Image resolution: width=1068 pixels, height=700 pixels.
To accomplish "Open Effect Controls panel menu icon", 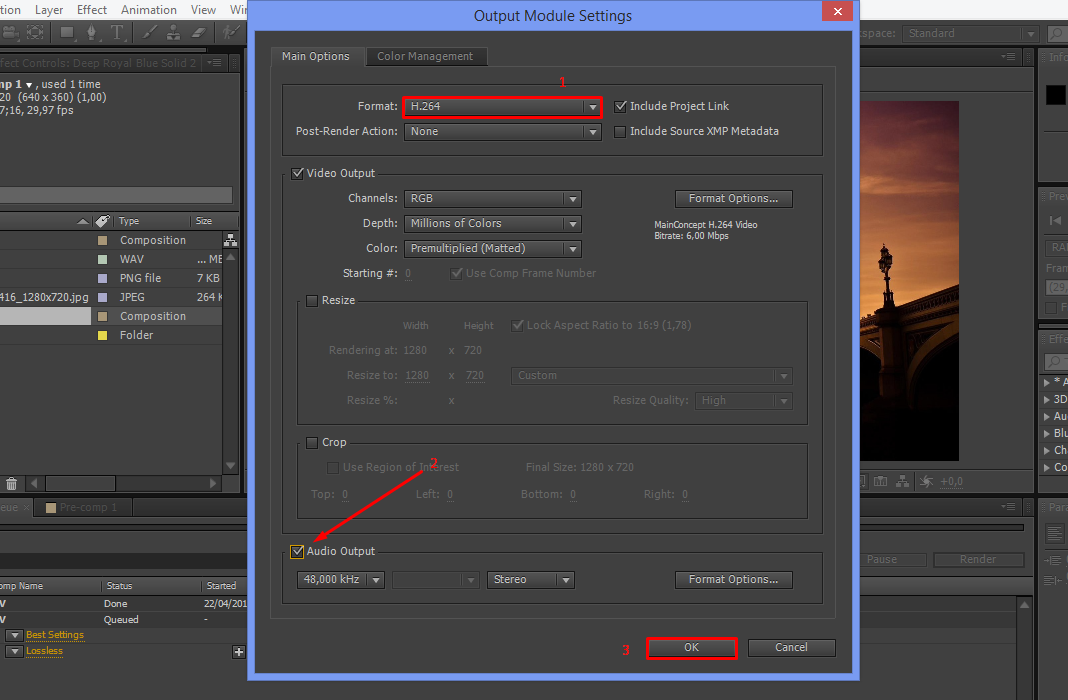I will click(x=215, y=63).
